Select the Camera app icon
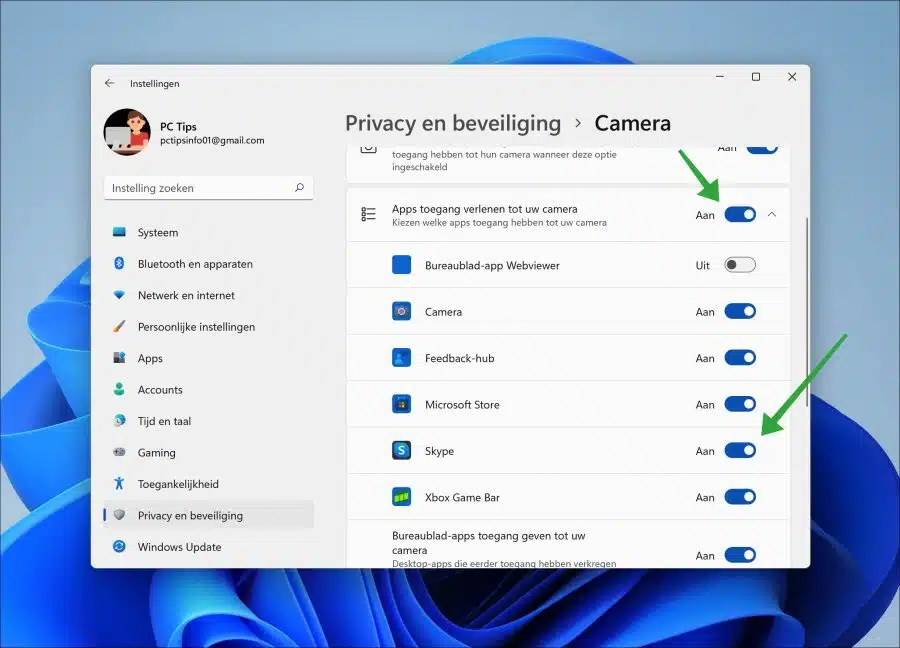The image size is (900, 648). [401, 312]
